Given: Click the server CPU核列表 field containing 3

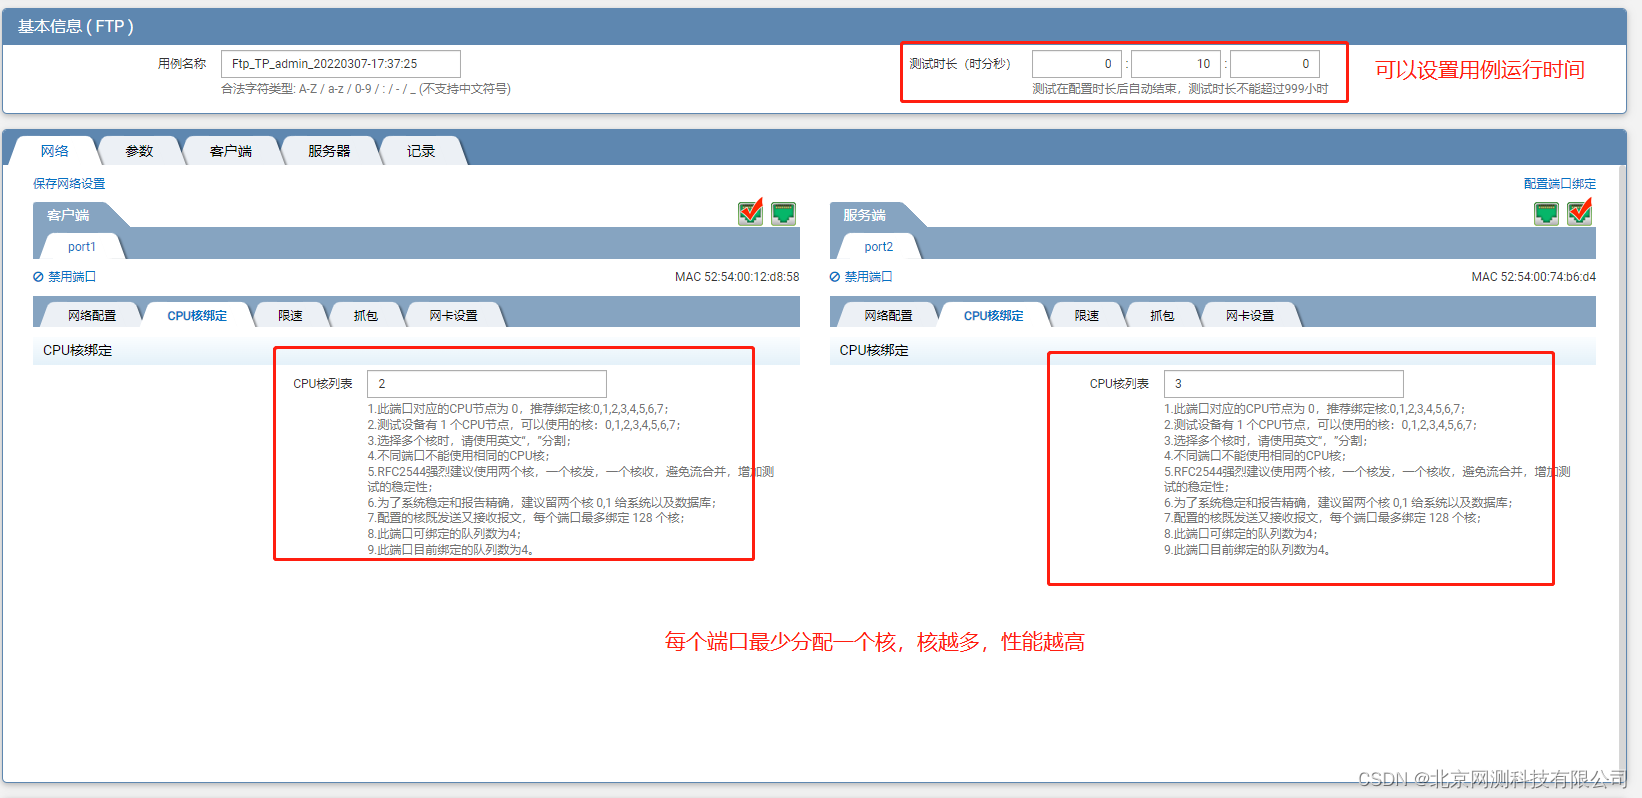Looking at the screenshot, I should coord(1284,384).
